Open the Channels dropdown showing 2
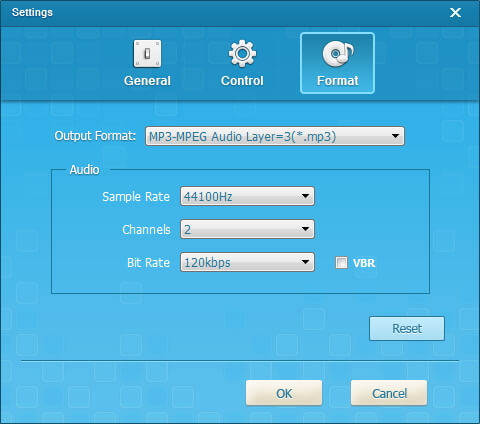The image size is (480, 424). pyautogui.click(x=247, y=229)
